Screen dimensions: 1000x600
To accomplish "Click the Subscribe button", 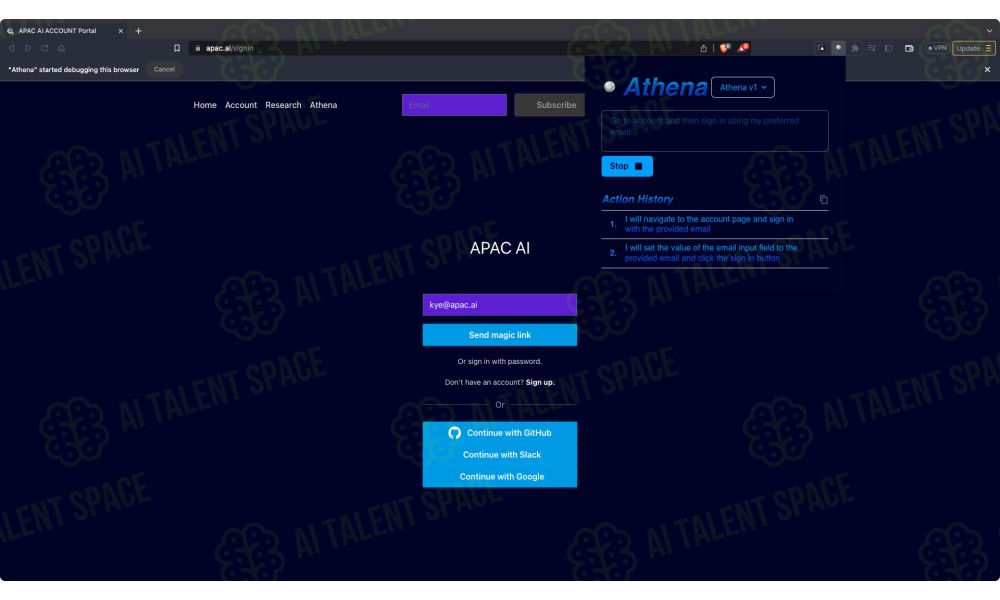I will (x=549, y=105).
